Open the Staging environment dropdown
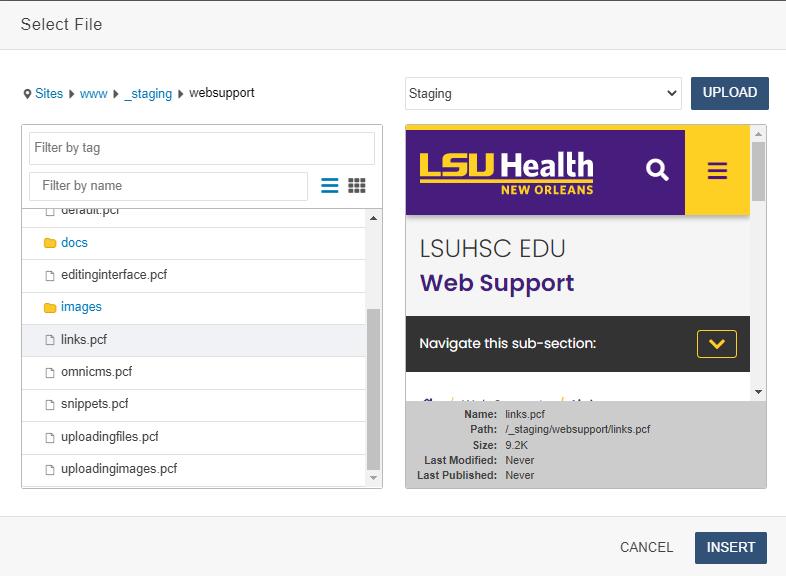 (543, 94)
